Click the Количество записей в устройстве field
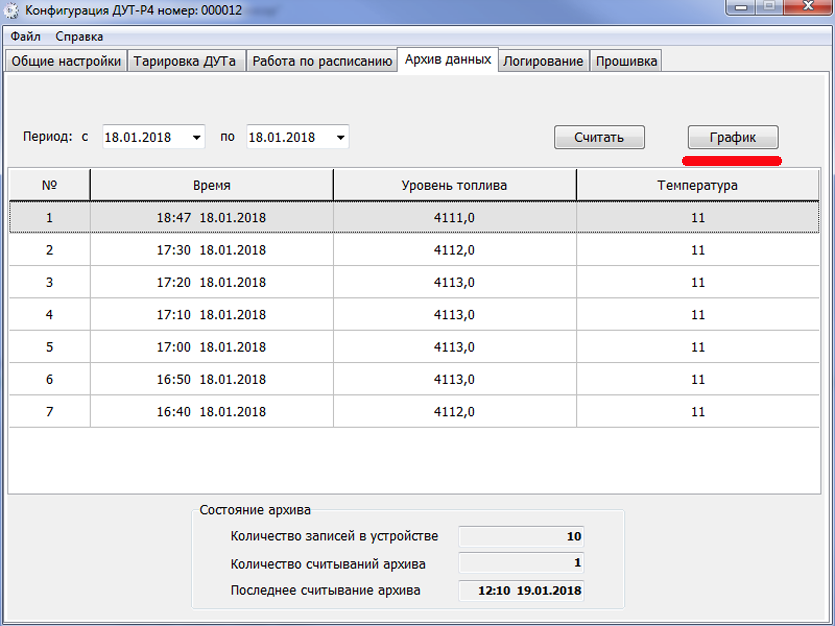Viewport: 835px width, 626px height. pyautogui.click(x=521, y=537)
